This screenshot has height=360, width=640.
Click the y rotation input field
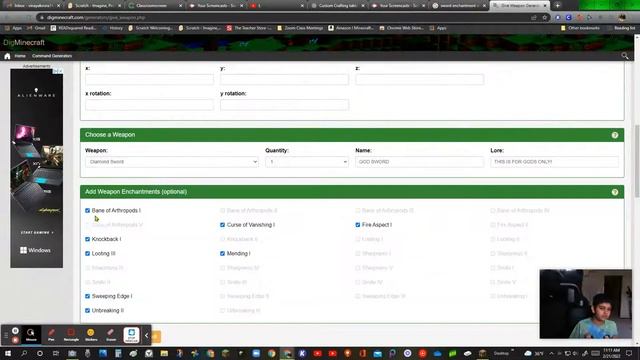tap(284, 105)
